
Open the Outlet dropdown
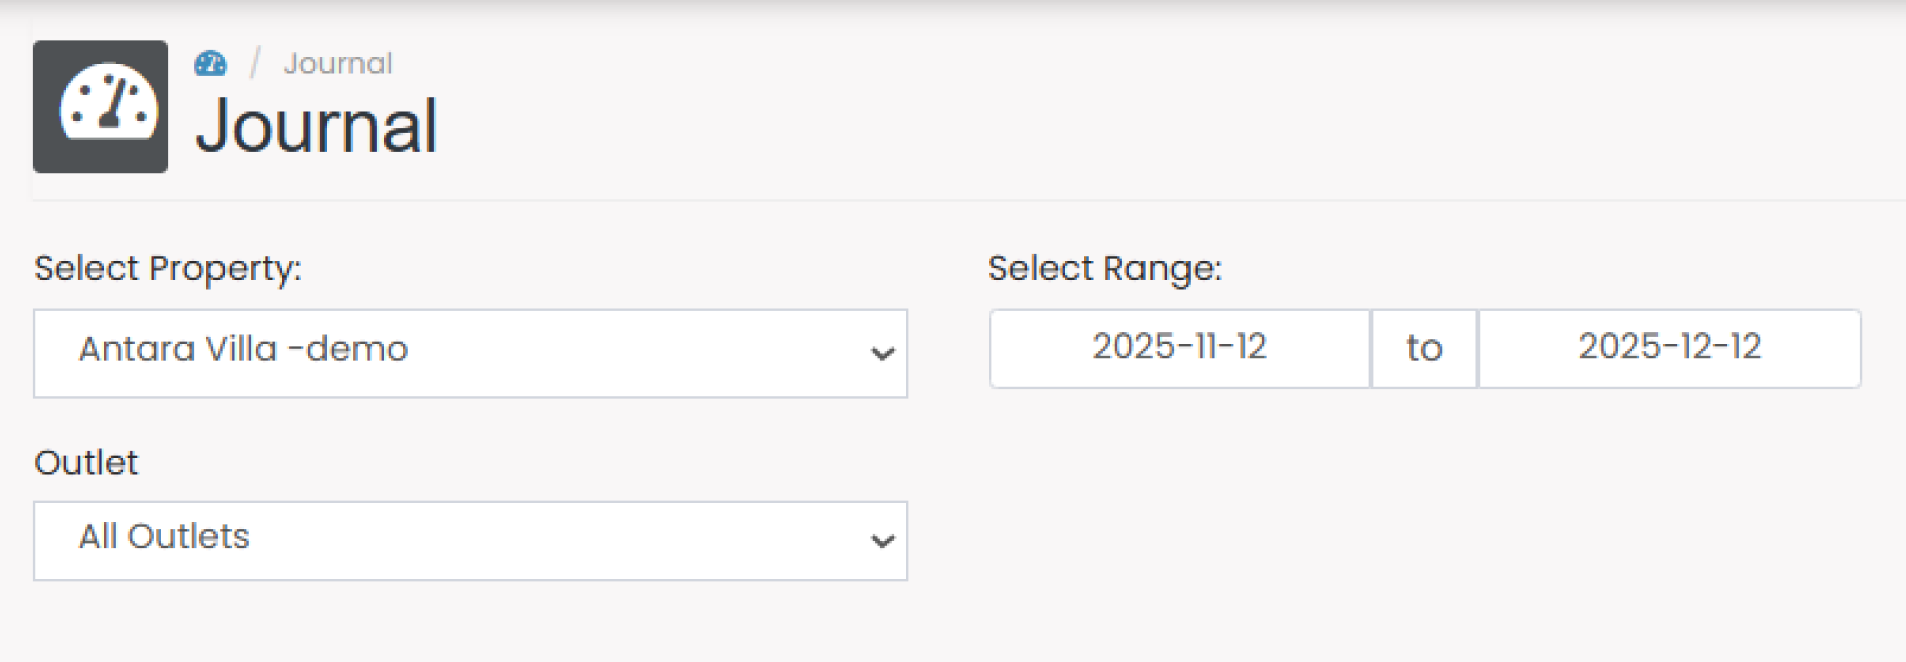click(470, 540)
